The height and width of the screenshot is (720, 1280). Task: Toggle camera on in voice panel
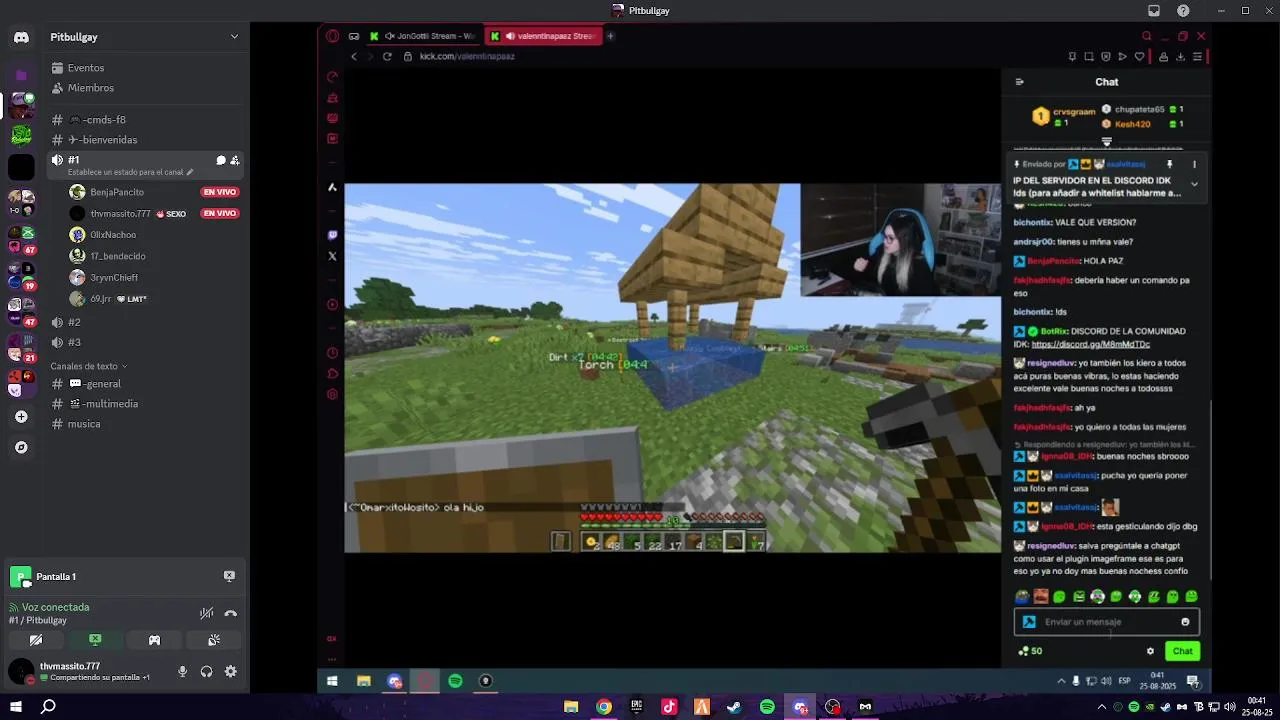[36, 640]
